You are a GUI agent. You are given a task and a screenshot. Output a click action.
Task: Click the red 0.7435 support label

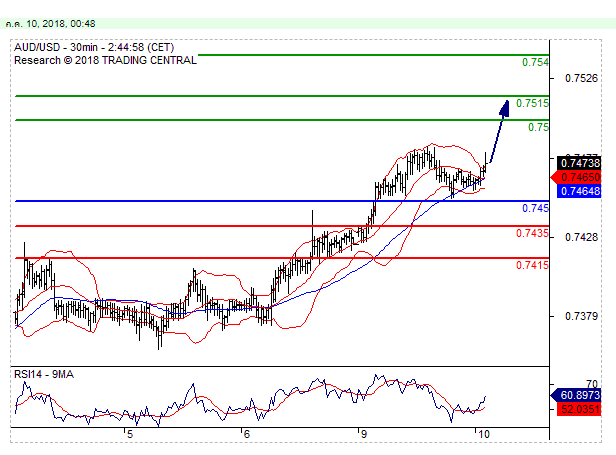click(x=532, y=233)
